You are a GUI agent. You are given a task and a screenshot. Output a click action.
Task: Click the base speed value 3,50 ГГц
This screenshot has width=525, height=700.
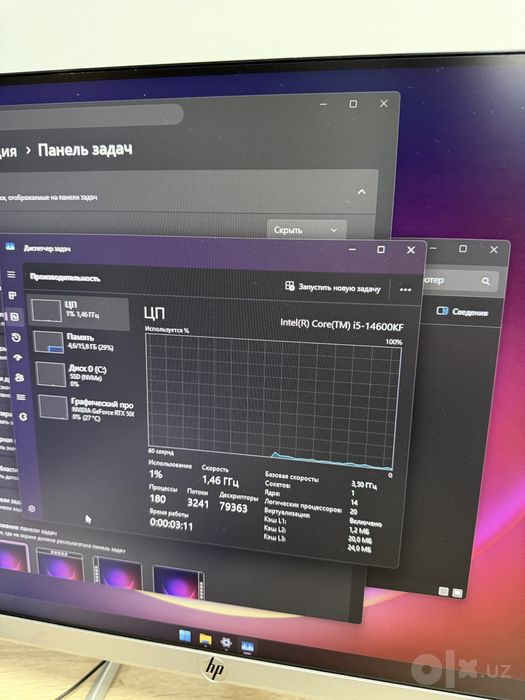click(x=364, y=485)
